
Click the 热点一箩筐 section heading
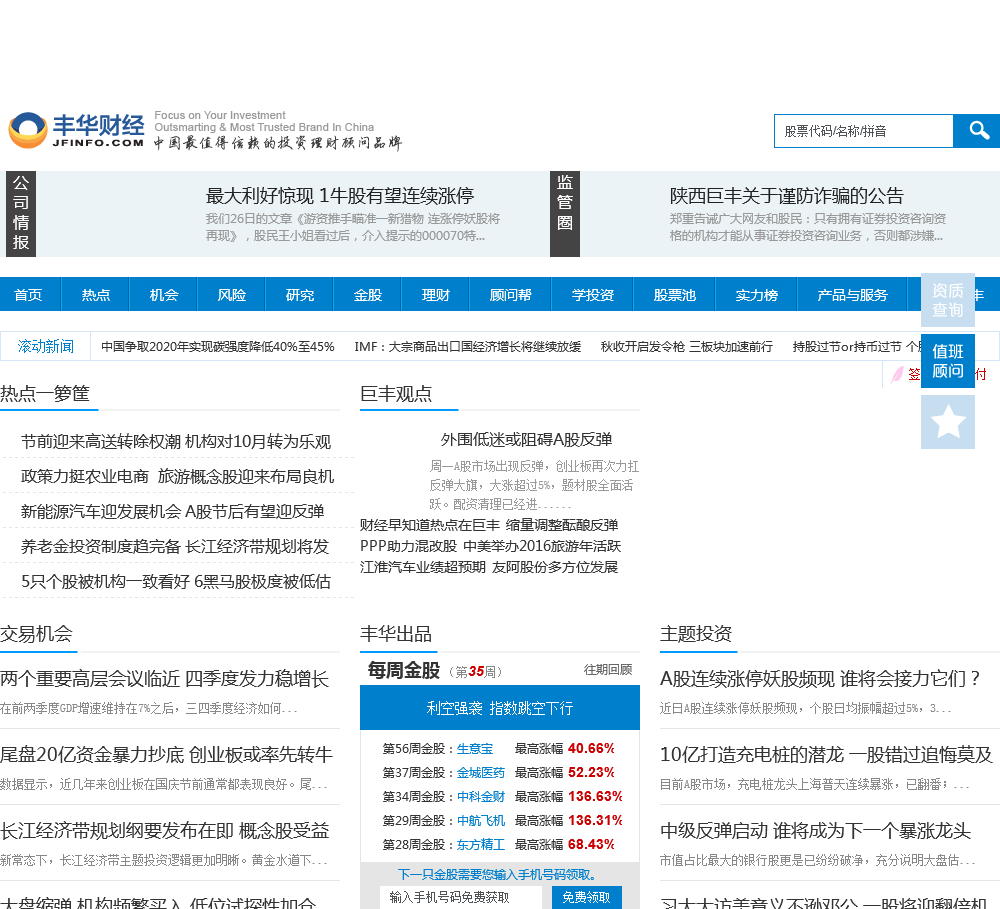45,394
